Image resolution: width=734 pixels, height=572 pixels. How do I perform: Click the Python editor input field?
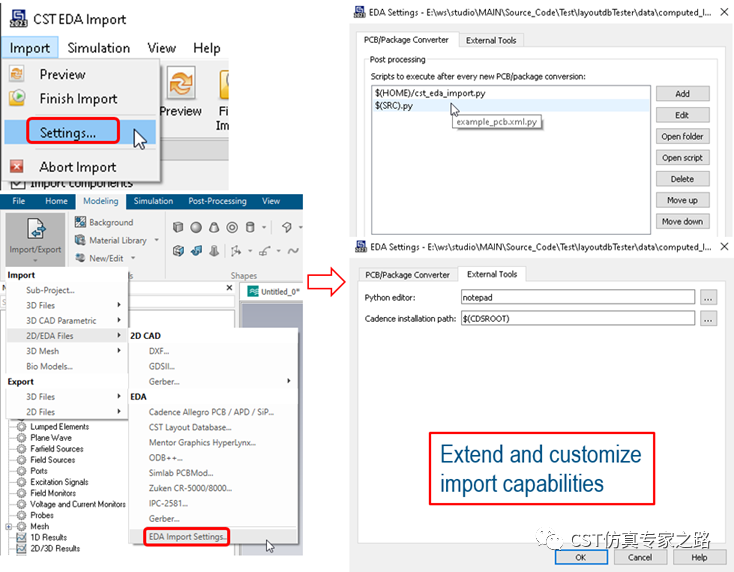tap(578, 297)
